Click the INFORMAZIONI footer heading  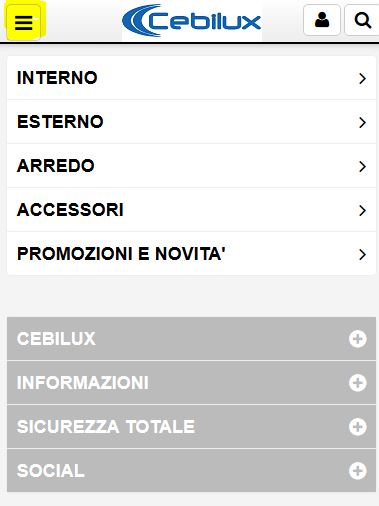pyautogui.click(x=83, y=383)
